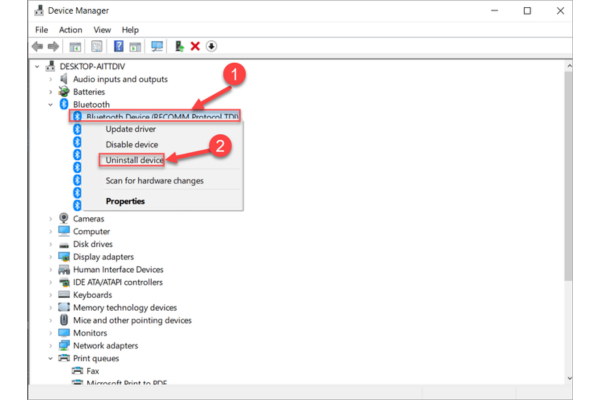
Task: Collapse the Bluetooth category
Action: pos(51,104)
